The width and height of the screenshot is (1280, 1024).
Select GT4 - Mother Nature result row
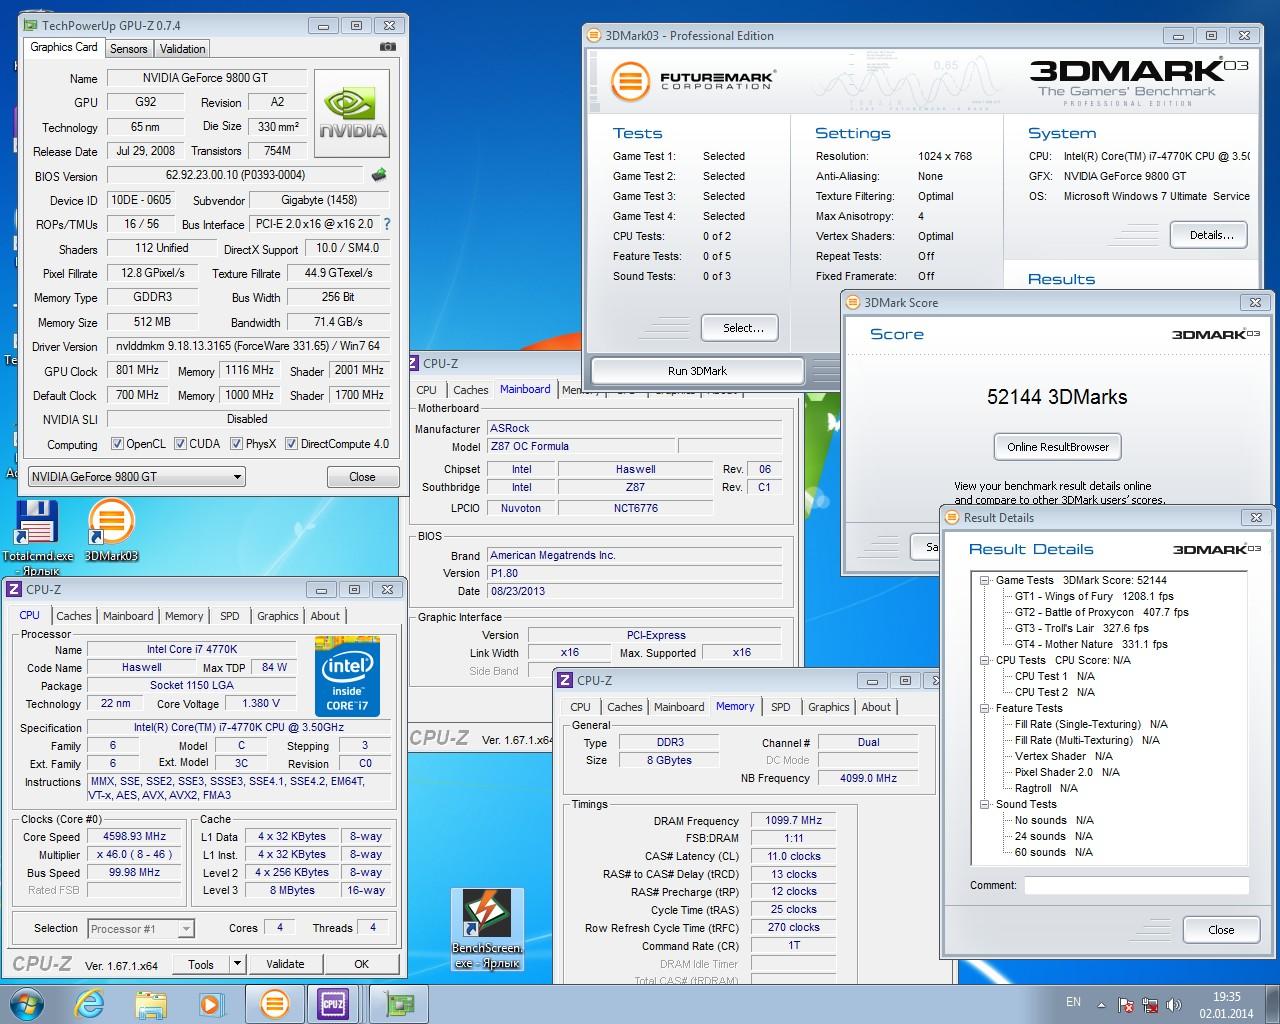pyautogui.click(x=1091, y=644)
